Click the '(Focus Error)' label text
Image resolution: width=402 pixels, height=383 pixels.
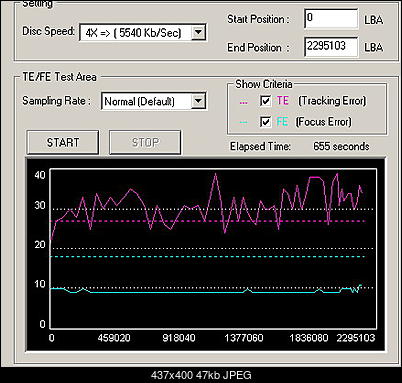point(323,122)
